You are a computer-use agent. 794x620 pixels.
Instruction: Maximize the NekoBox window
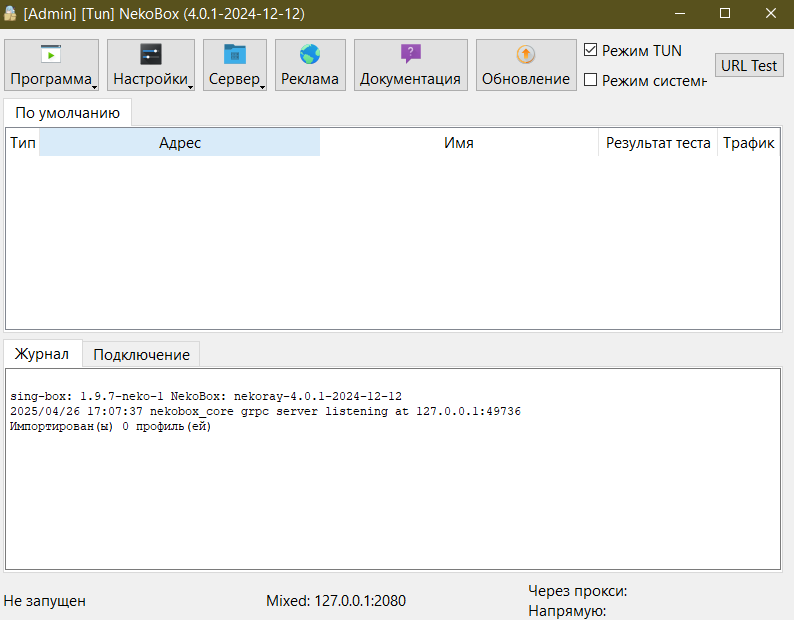(725, 14)
